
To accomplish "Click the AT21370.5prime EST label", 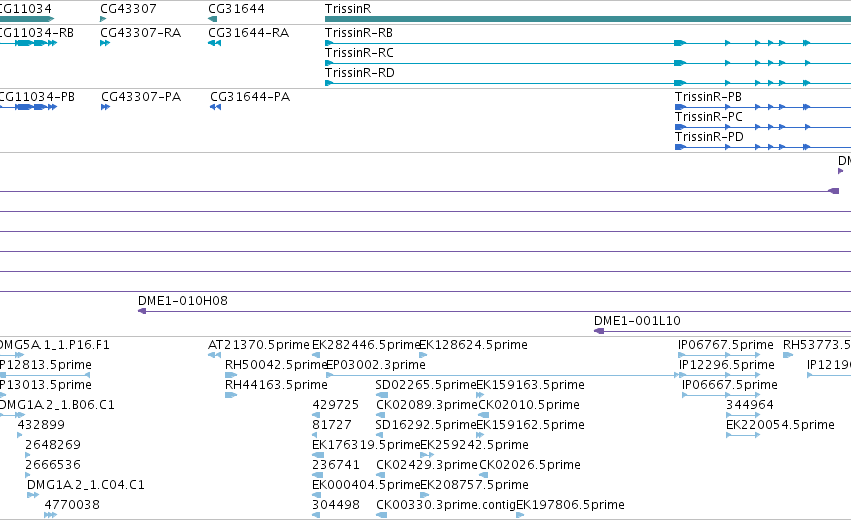I will pos(259,345).
